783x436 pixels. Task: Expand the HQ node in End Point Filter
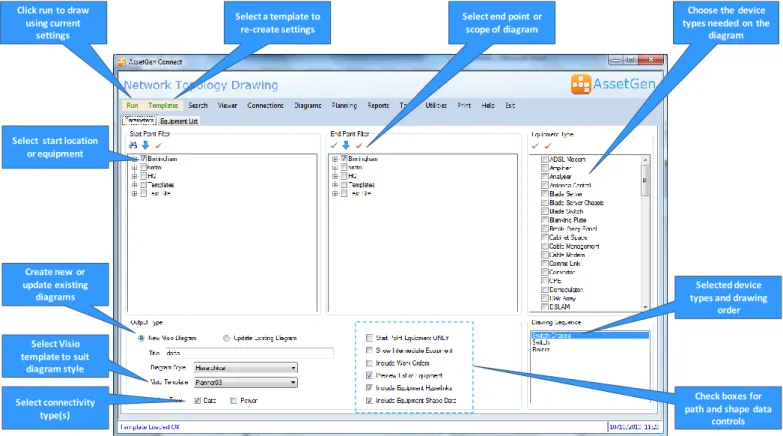pyautogui.click(x=335, y=176)
